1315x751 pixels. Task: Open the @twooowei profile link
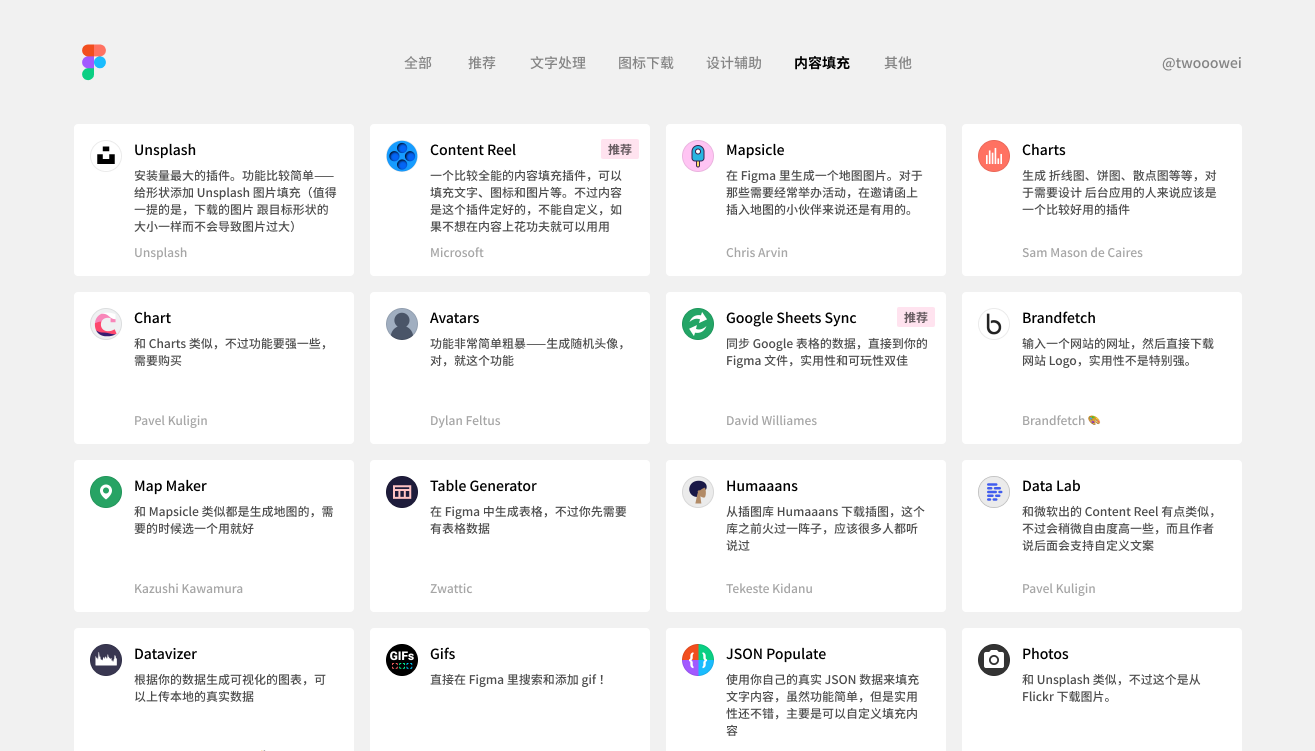tap(1201, 63)
